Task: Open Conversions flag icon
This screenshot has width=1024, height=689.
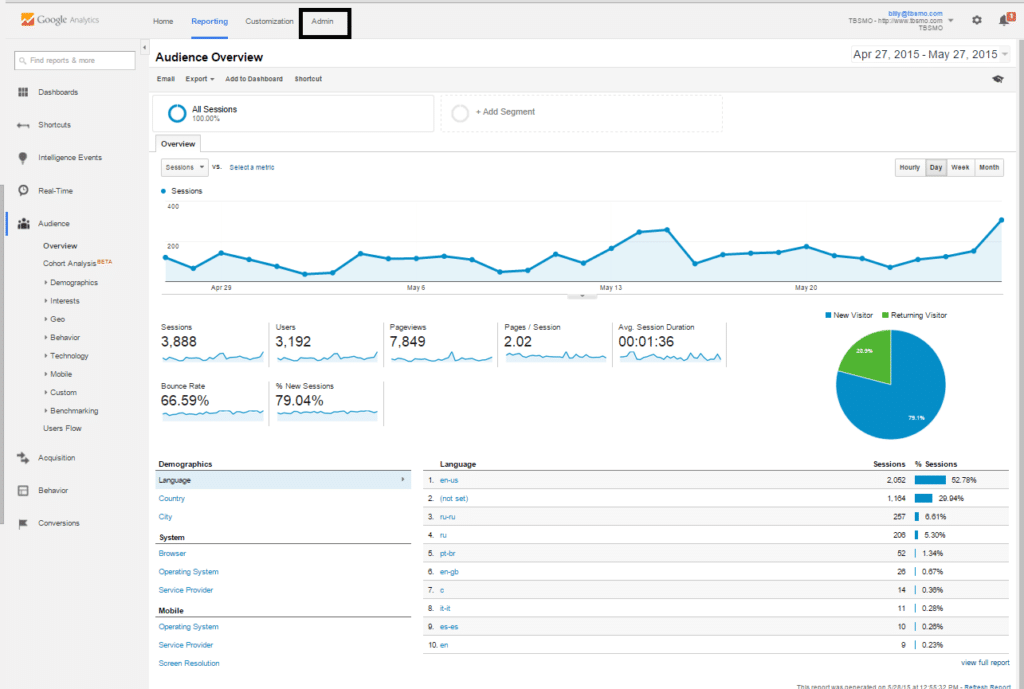Action: tap(23, 523)
